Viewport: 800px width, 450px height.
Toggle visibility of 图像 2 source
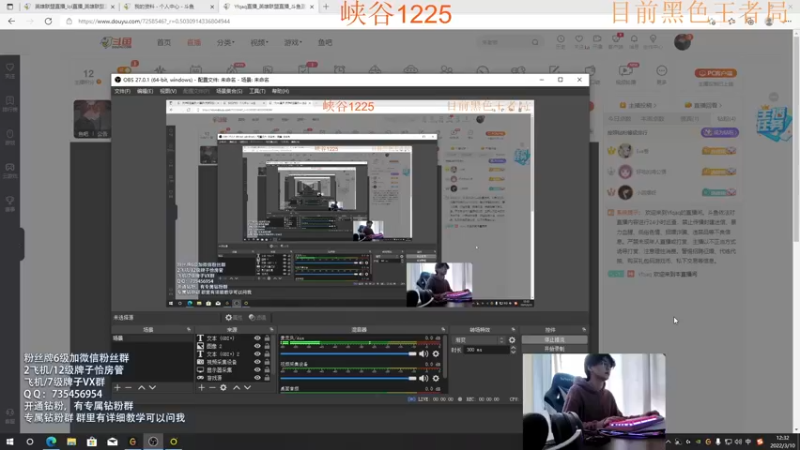coord(257,346)
